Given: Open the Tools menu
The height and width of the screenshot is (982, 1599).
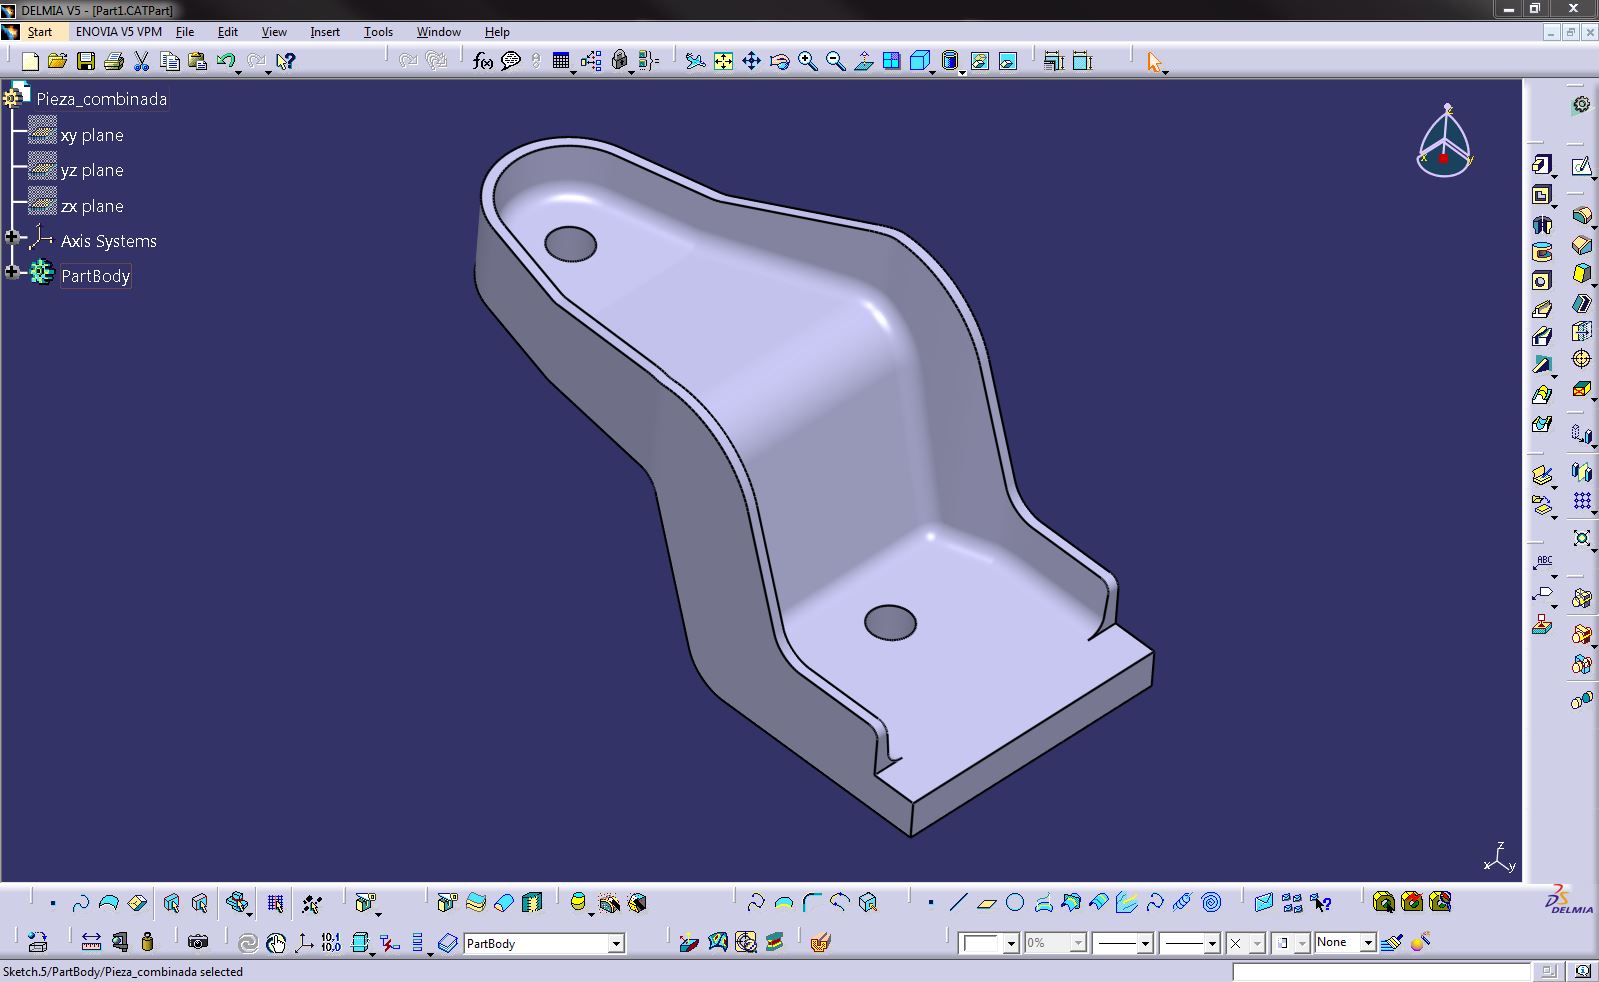Looking at the screenshot, I should click(378, 32).
